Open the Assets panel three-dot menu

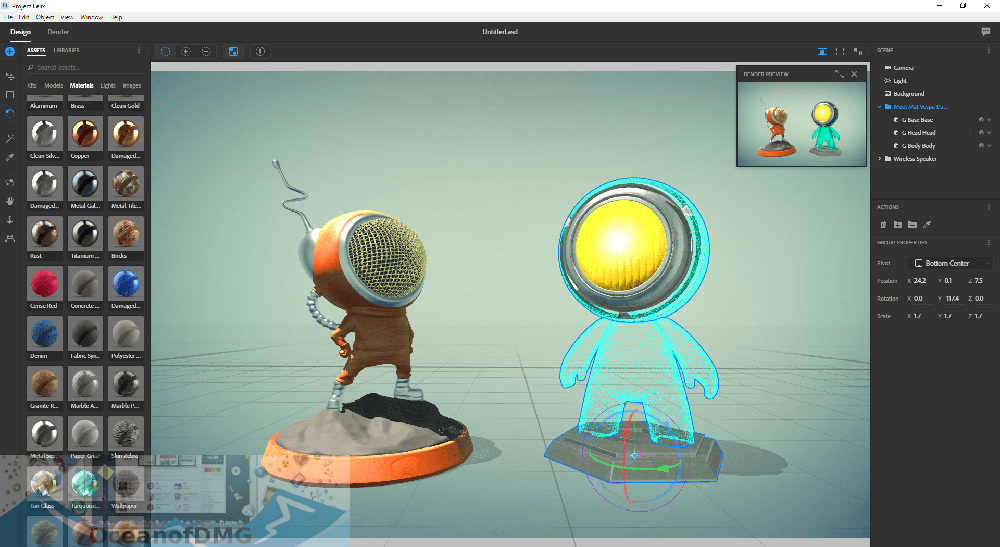tap(139, 50)
